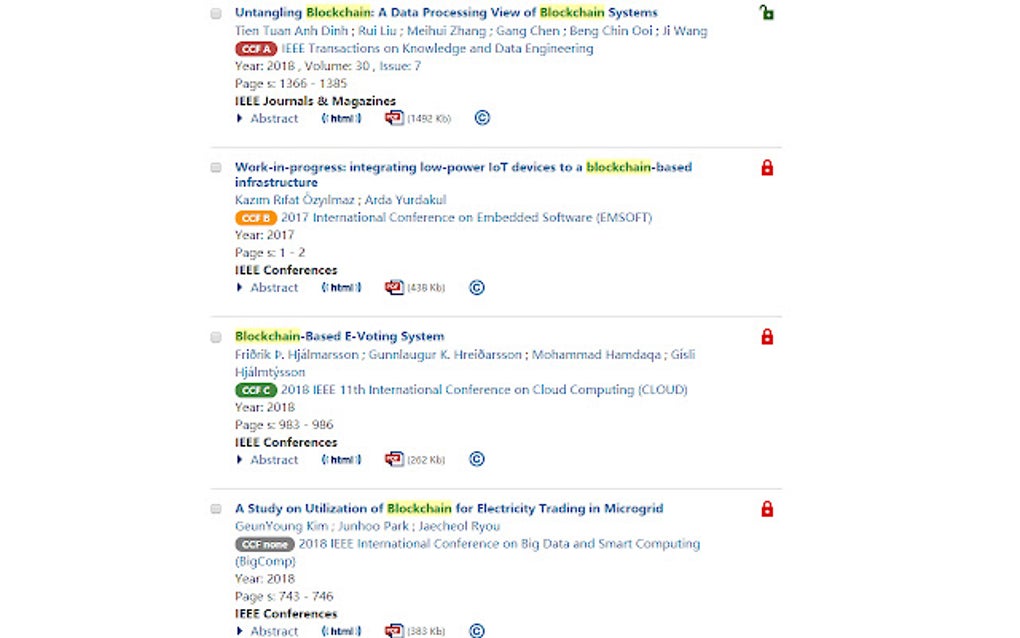This screenshot has width=1020, height=638.
Task: Open the Blockchain-Based E-Voting System article title link
Action: [x=339, y=335]
